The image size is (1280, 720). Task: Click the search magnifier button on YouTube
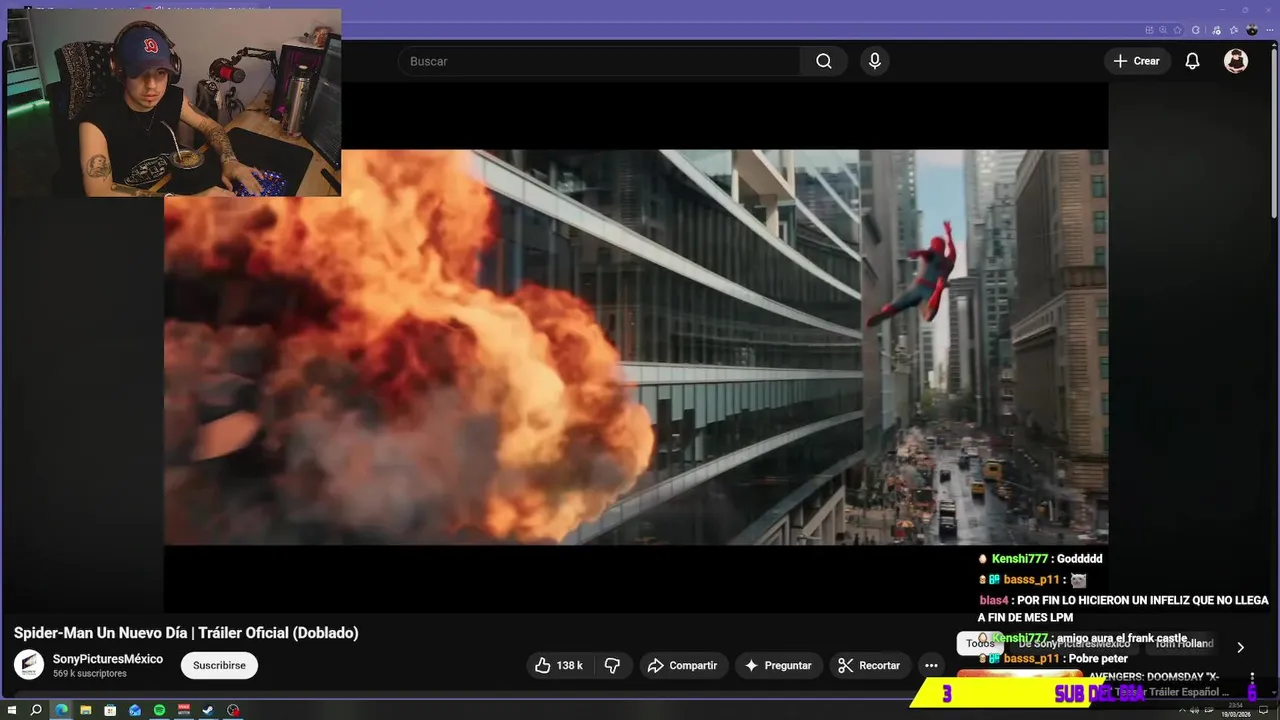pyautogui.click(x=824, y=61)
